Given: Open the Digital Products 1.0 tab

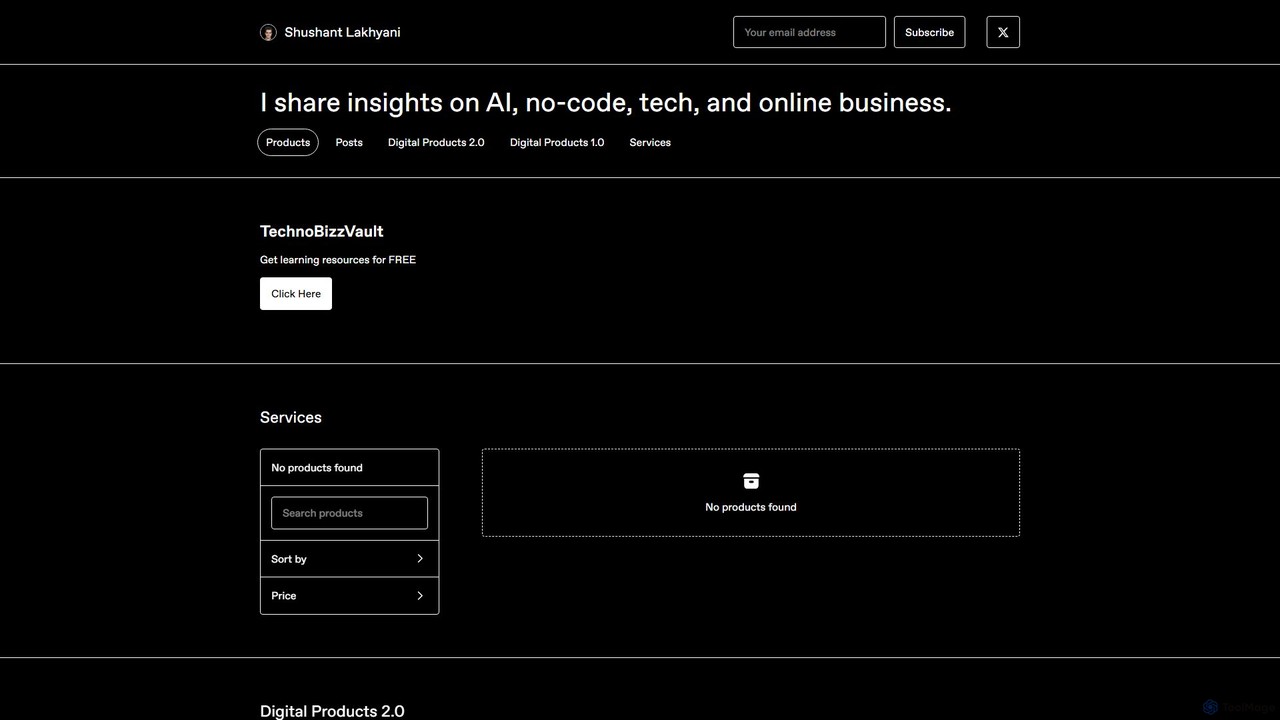Looking at the screenshot, I should pos(557,142).
